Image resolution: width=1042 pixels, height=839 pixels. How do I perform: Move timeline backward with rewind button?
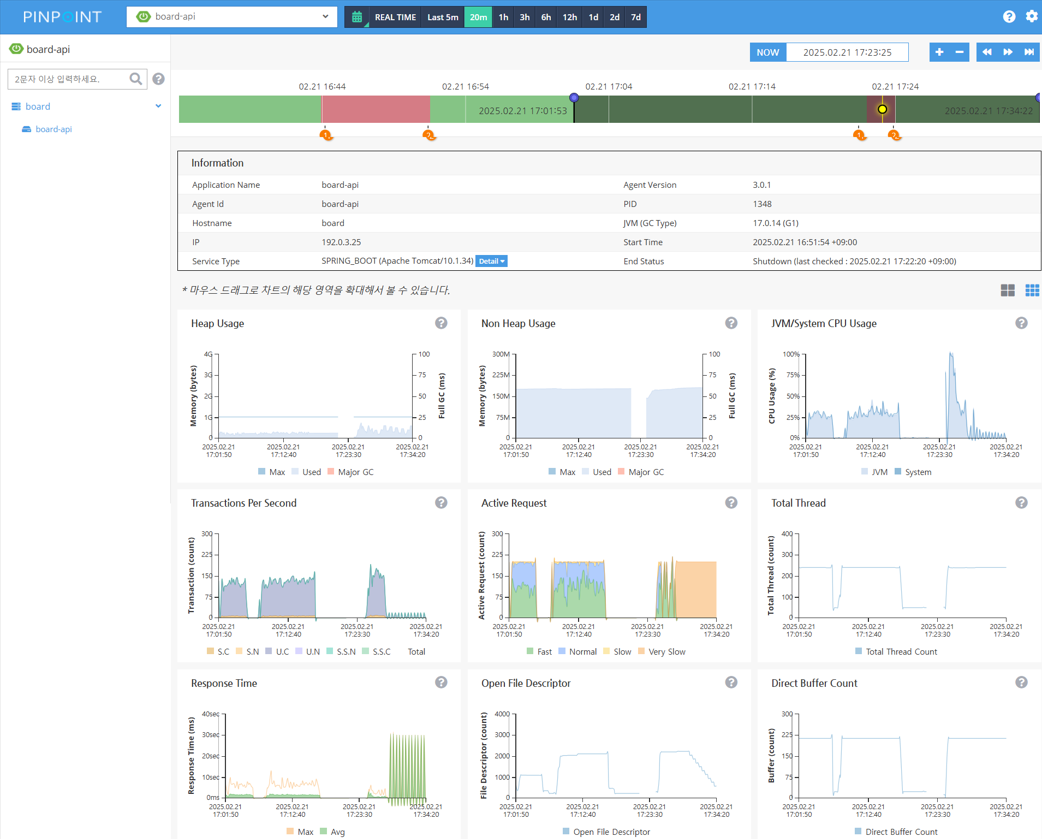click(x=987, y=52)
